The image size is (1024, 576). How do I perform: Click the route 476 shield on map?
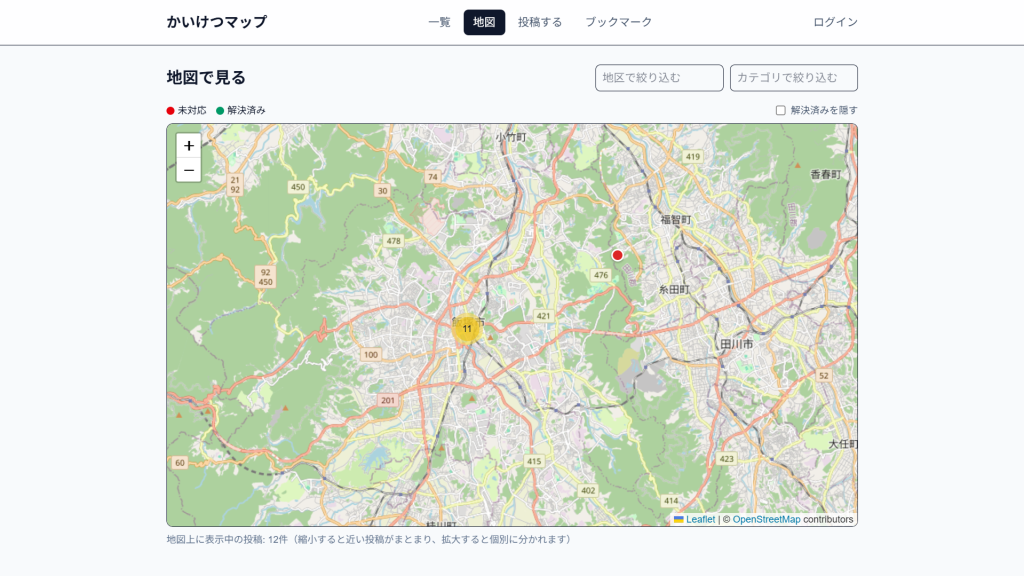[x=601, y=275]
